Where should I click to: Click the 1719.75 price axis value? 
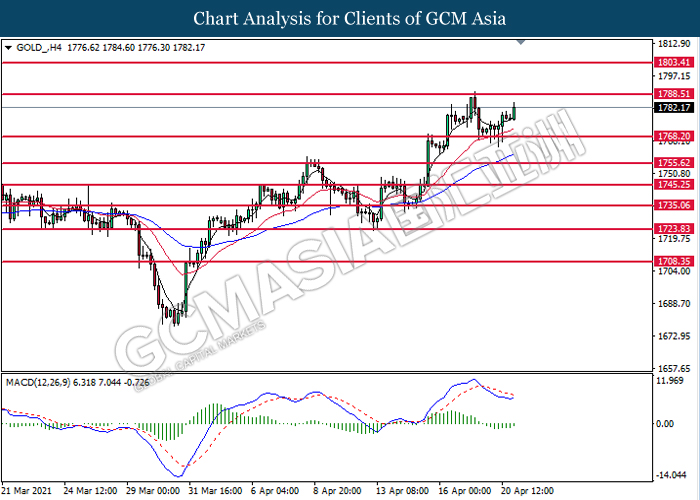pyautogui.click(x=674, y=239)
